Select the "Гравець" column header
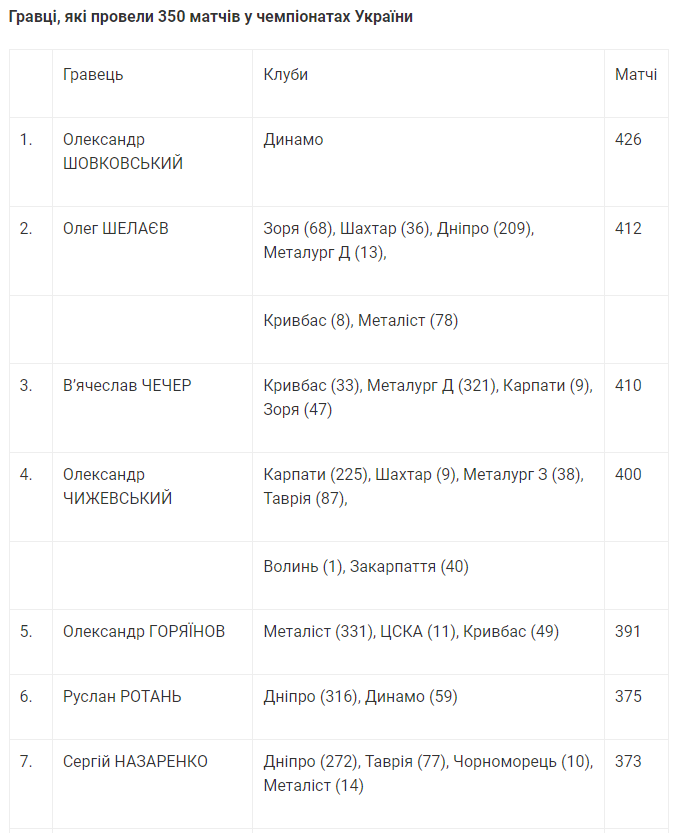 93,75
